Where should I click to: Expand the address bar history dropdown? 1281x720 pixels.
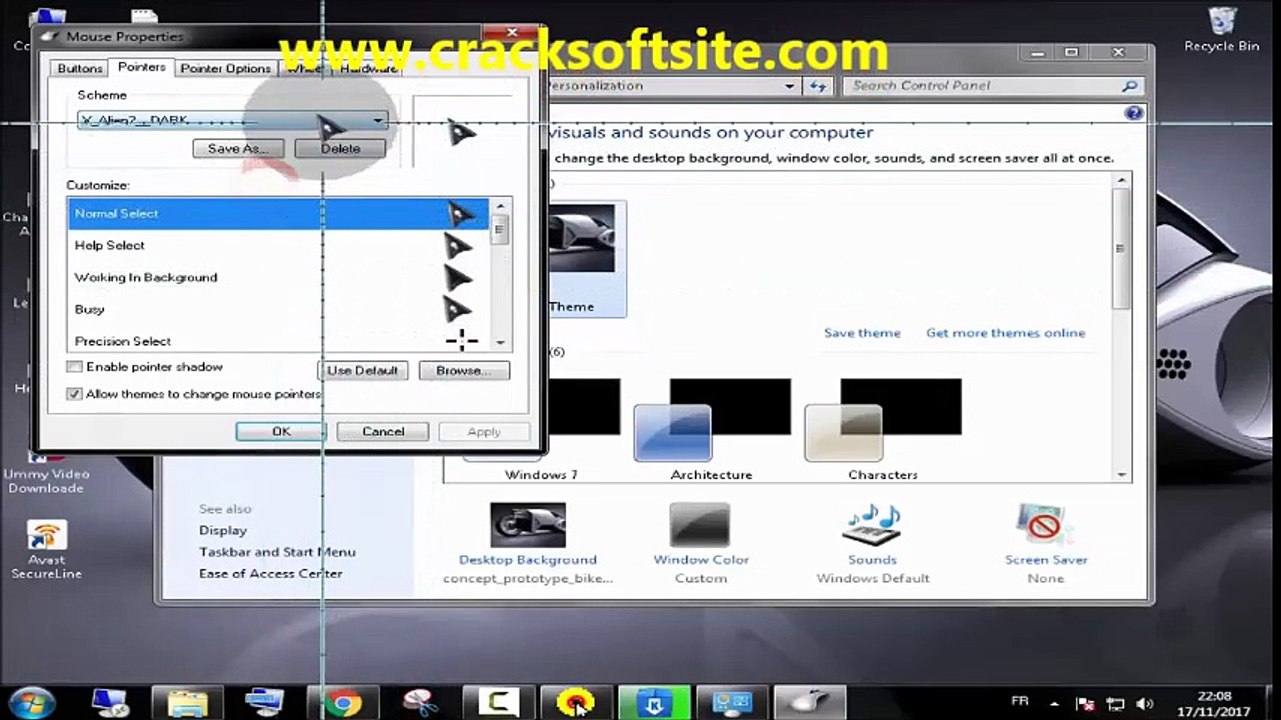click(x=791, y=86)
